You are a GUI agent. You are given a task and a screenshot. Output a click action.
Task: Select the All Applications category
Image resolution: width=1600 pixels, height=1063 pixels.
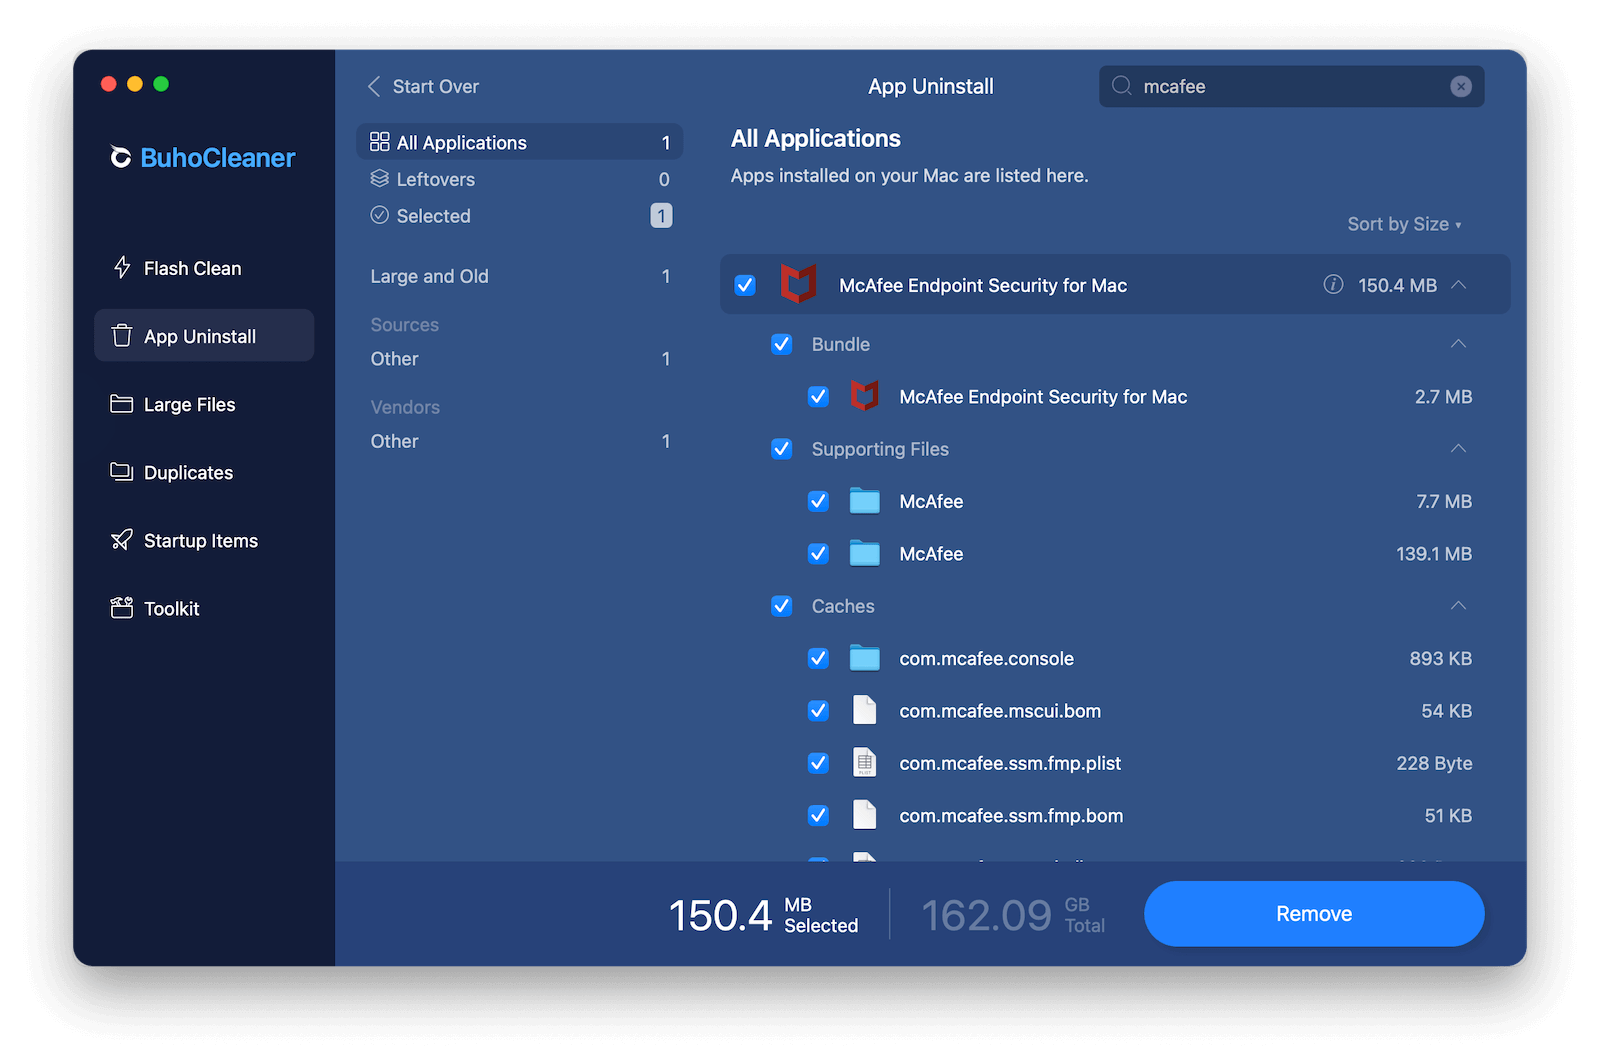click(519, 142)
